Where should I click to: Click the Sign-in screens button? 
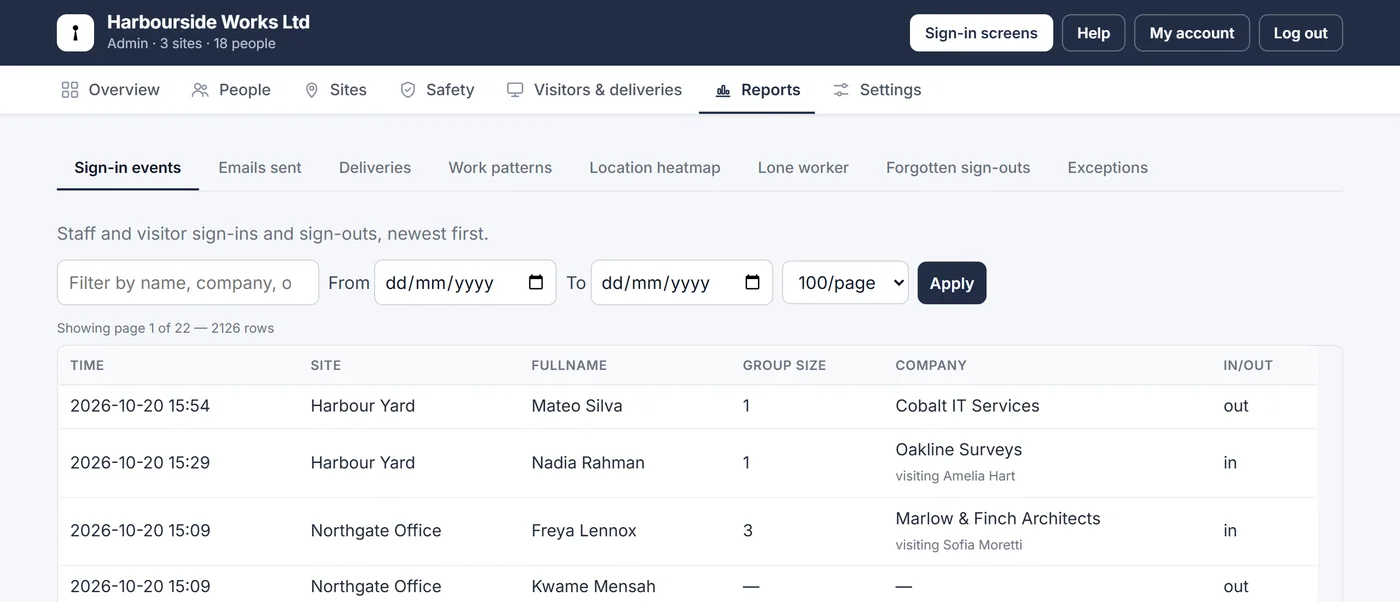(x=981, y=33)
